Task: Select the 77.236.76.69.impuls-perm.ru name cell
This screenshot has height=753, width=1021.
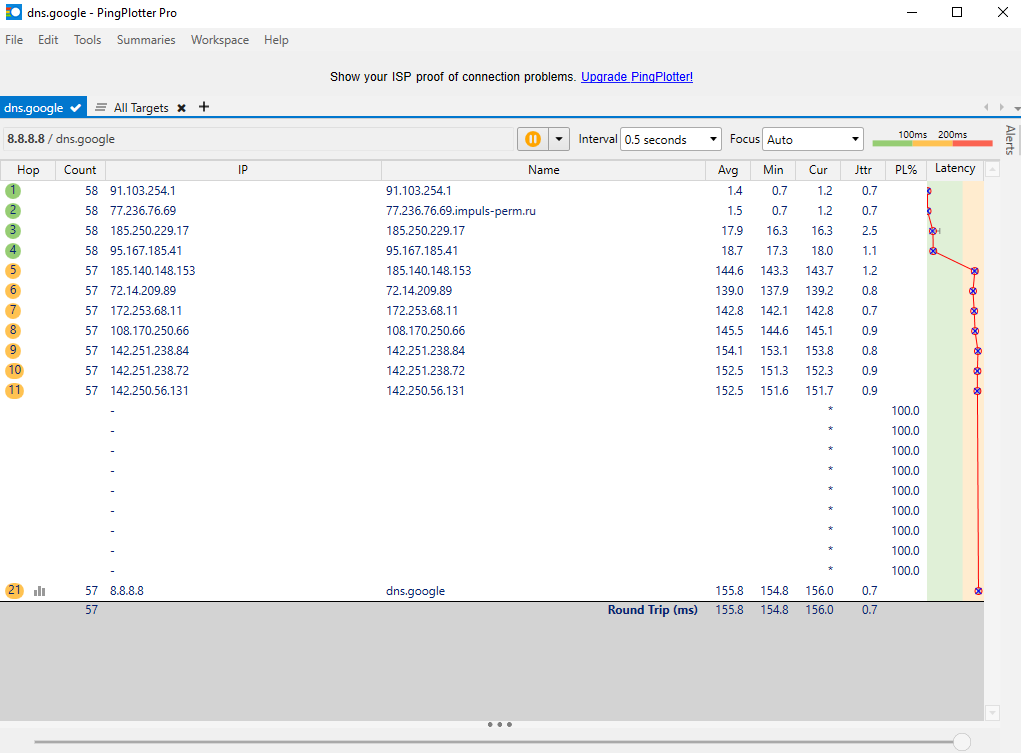Action: point(461,211)
